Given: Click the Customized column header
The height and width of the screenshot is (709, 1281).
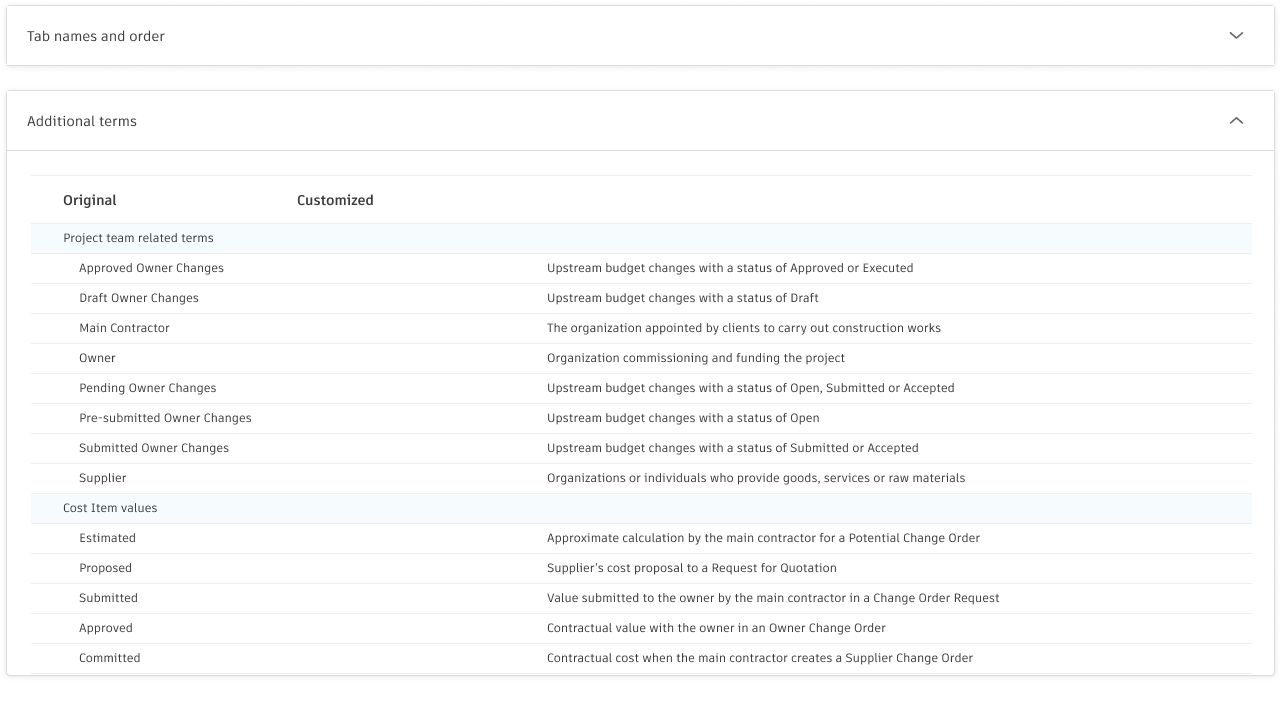Looking at the screenshot, I should (335, 200).
